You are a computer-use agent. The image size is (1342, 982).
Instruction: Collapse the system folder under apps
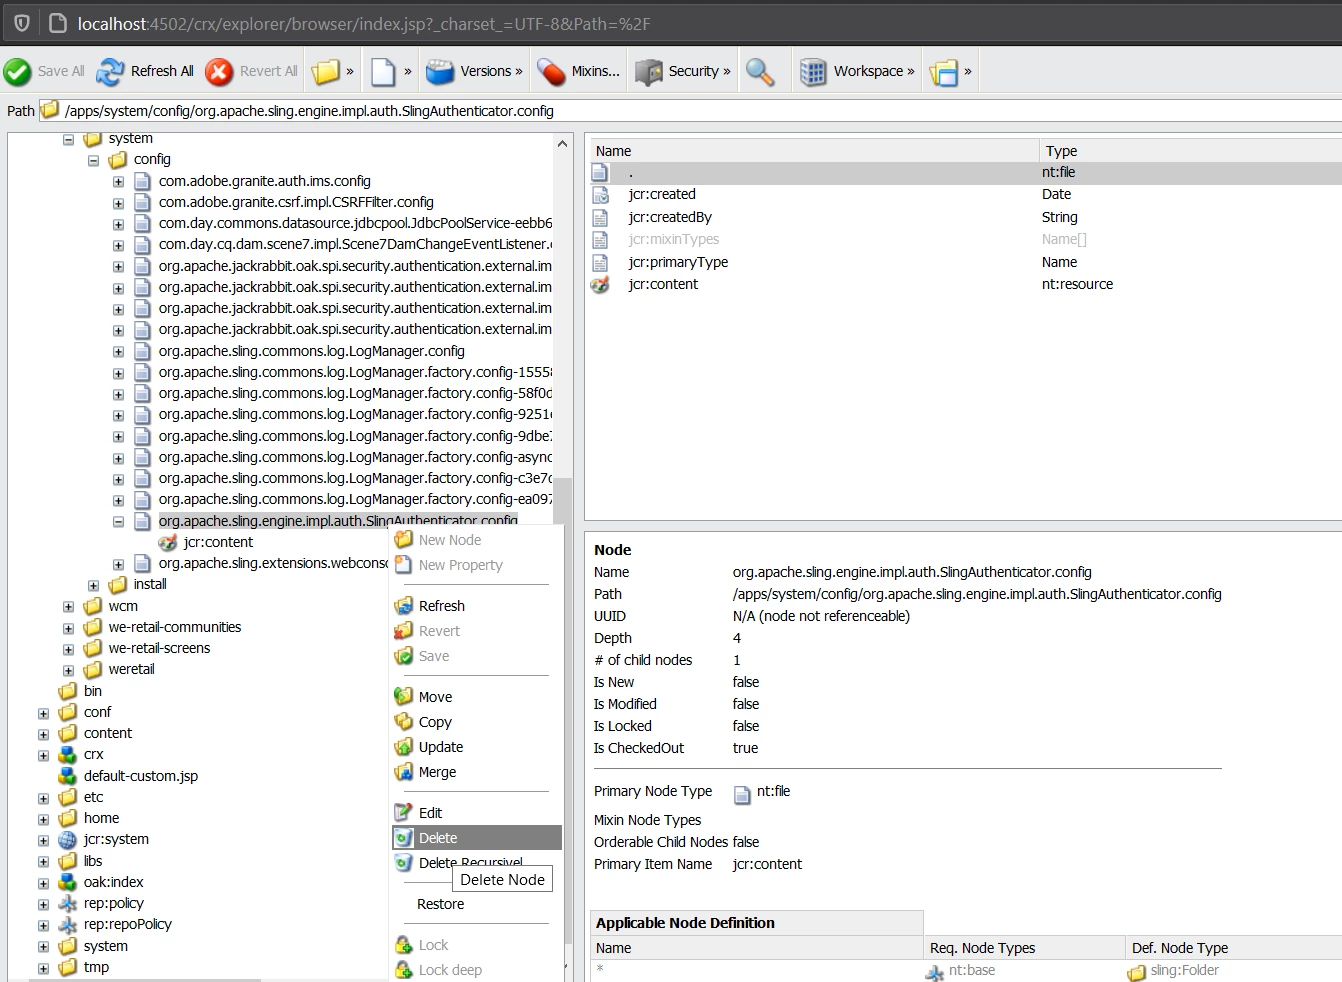(68, 139)
